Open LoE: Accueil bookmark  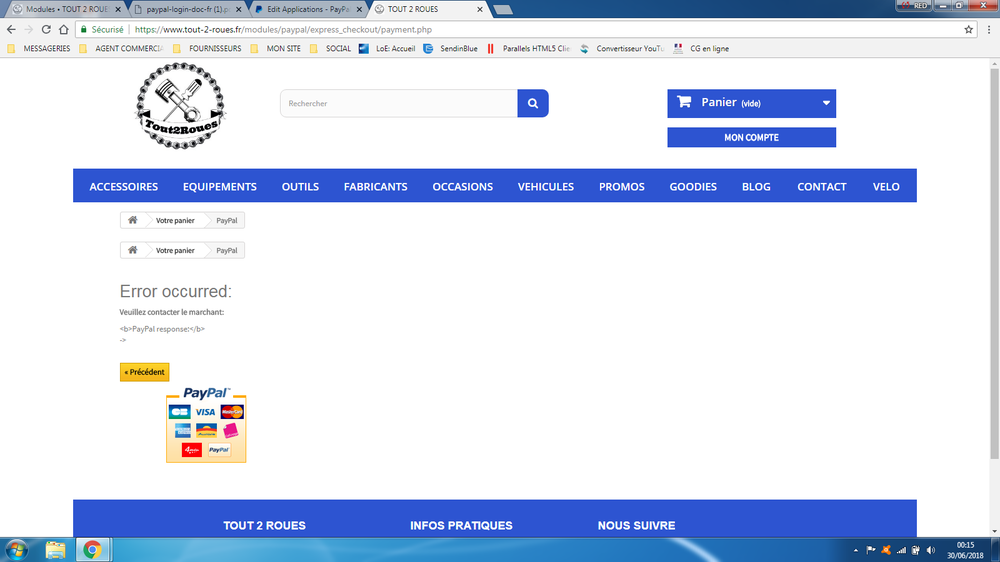[x=388, y=48]
